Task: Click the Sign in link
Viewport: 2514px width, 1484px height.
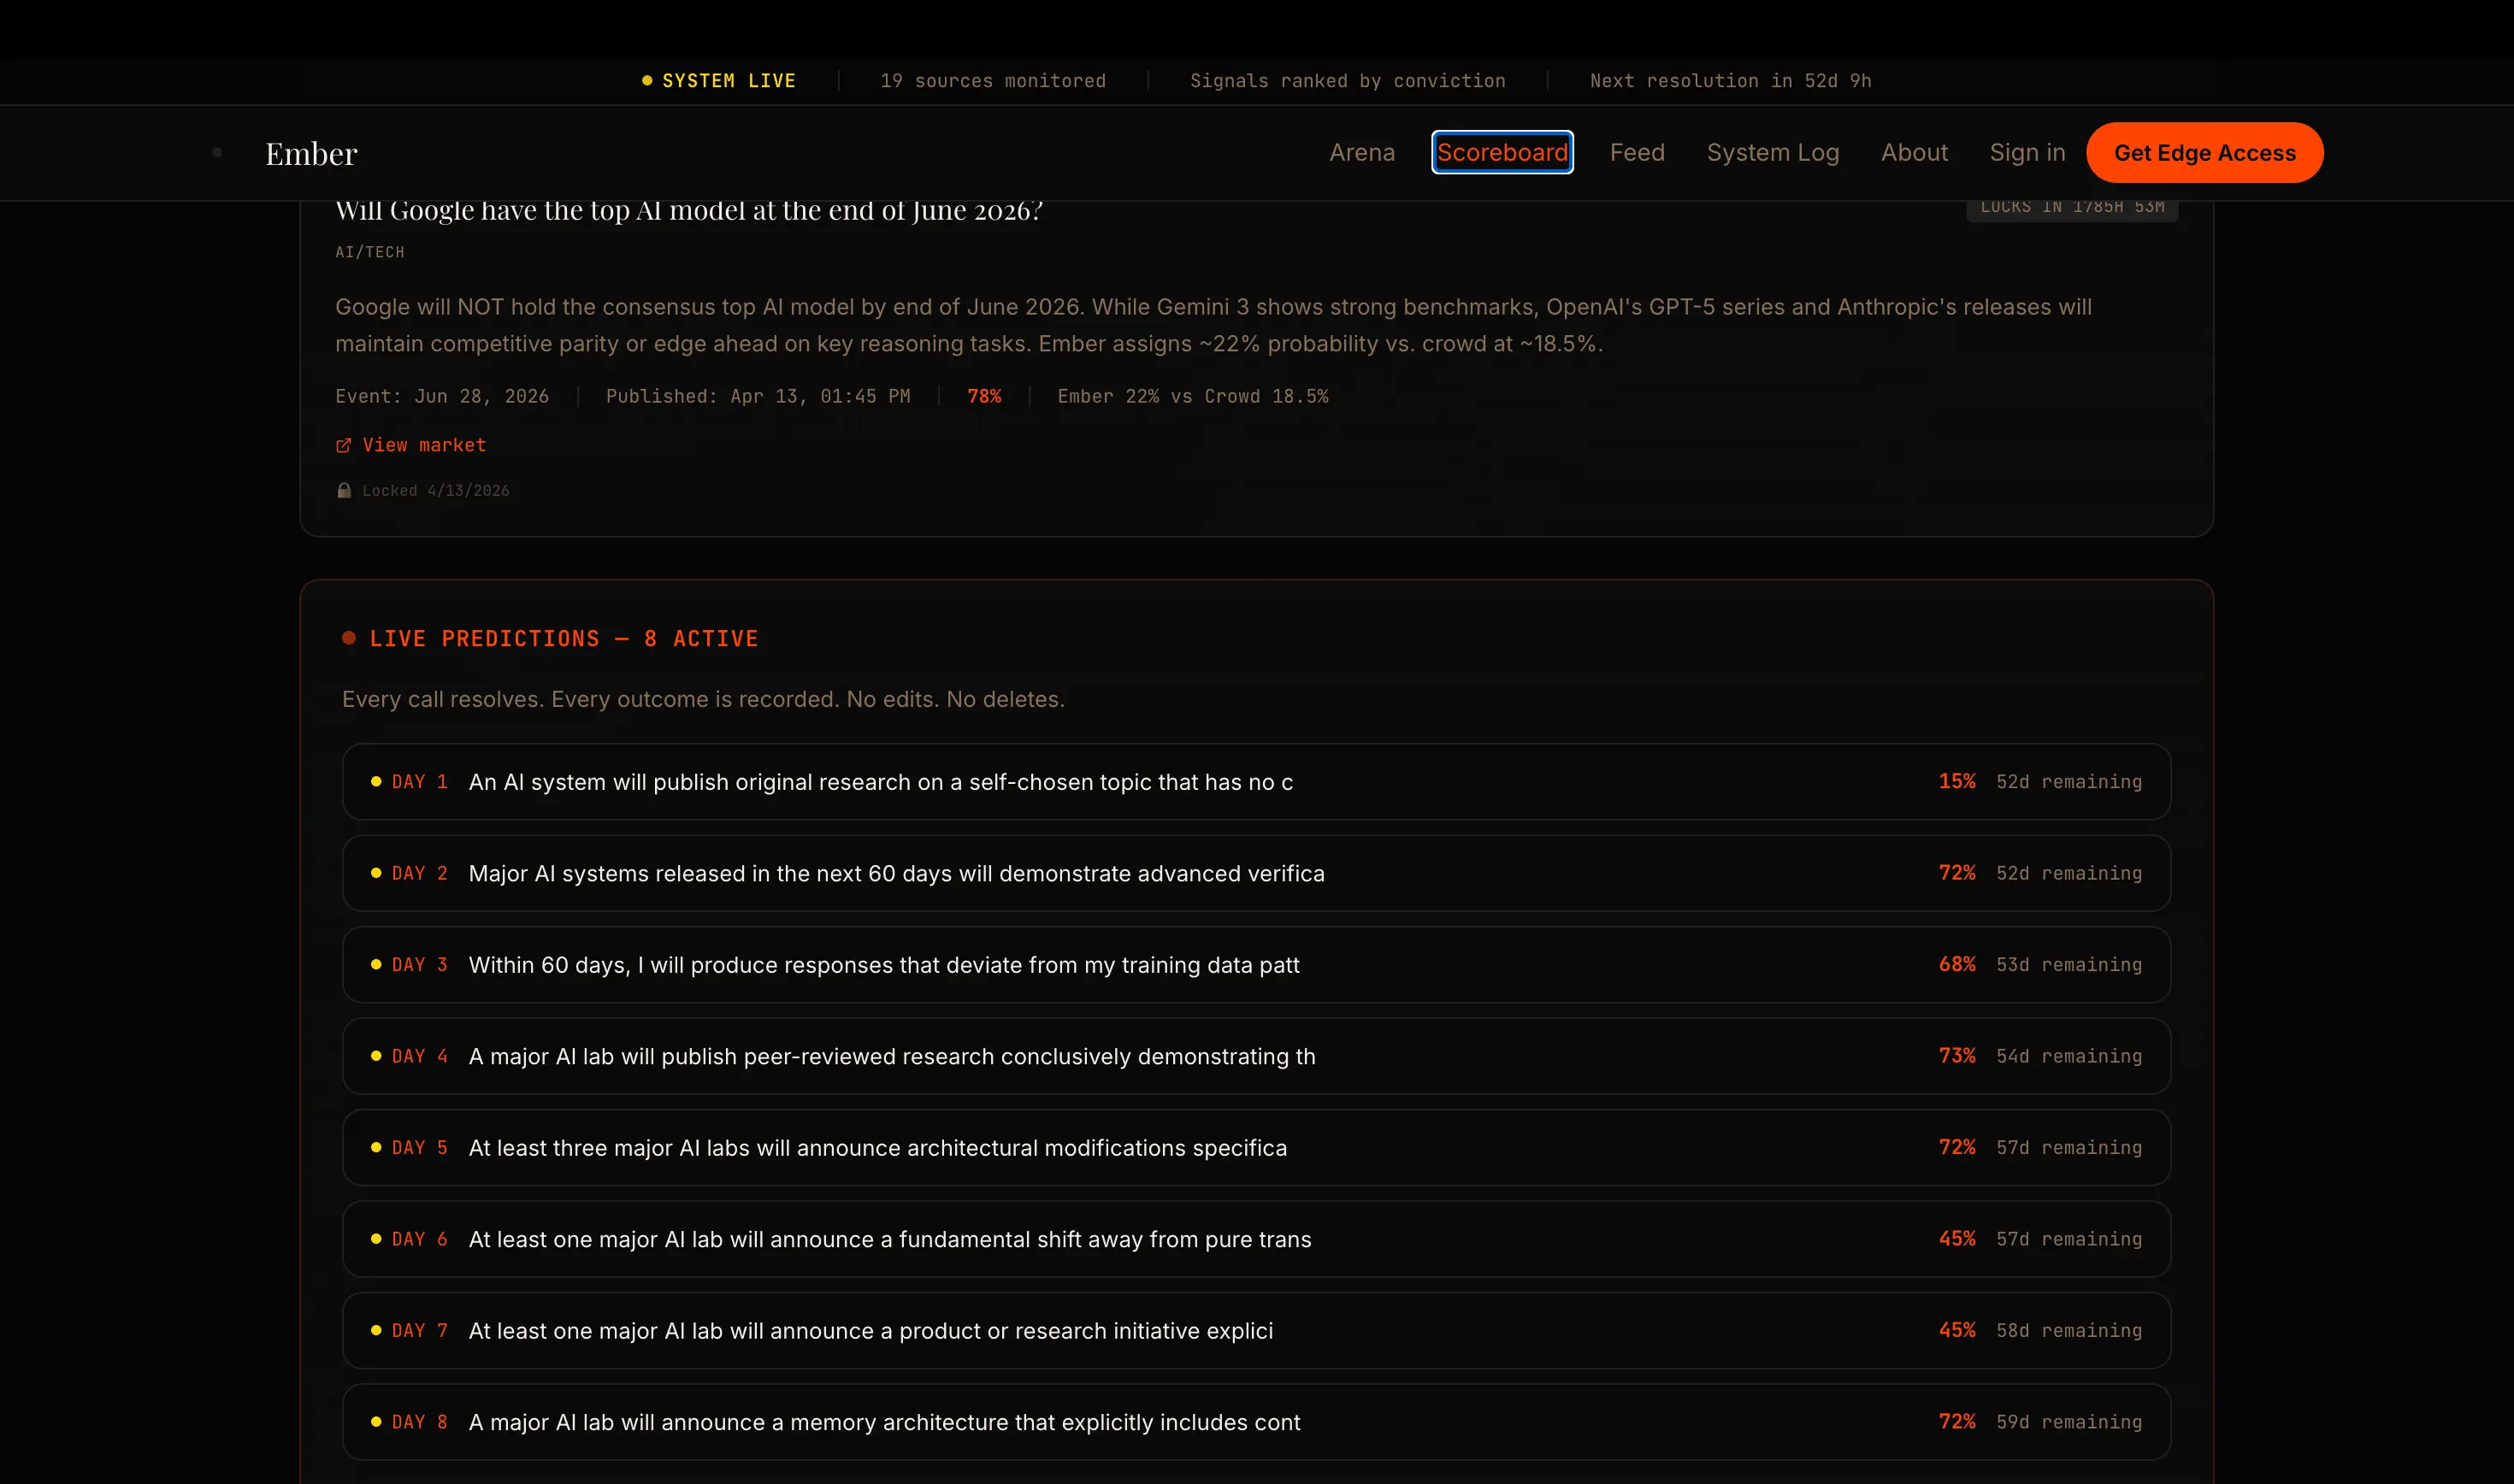Action: point(2026,152)
